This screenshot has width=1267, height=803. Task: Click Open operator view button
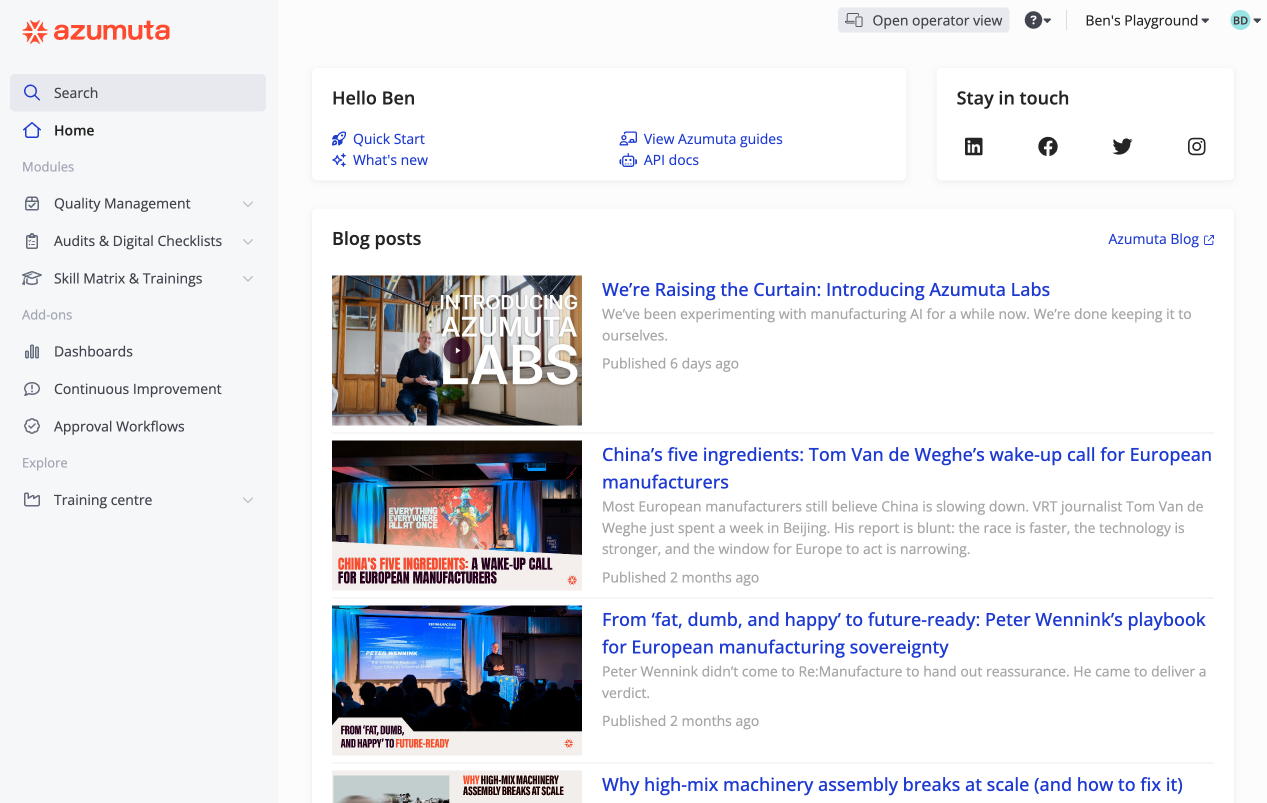click(x=924, y=20)
